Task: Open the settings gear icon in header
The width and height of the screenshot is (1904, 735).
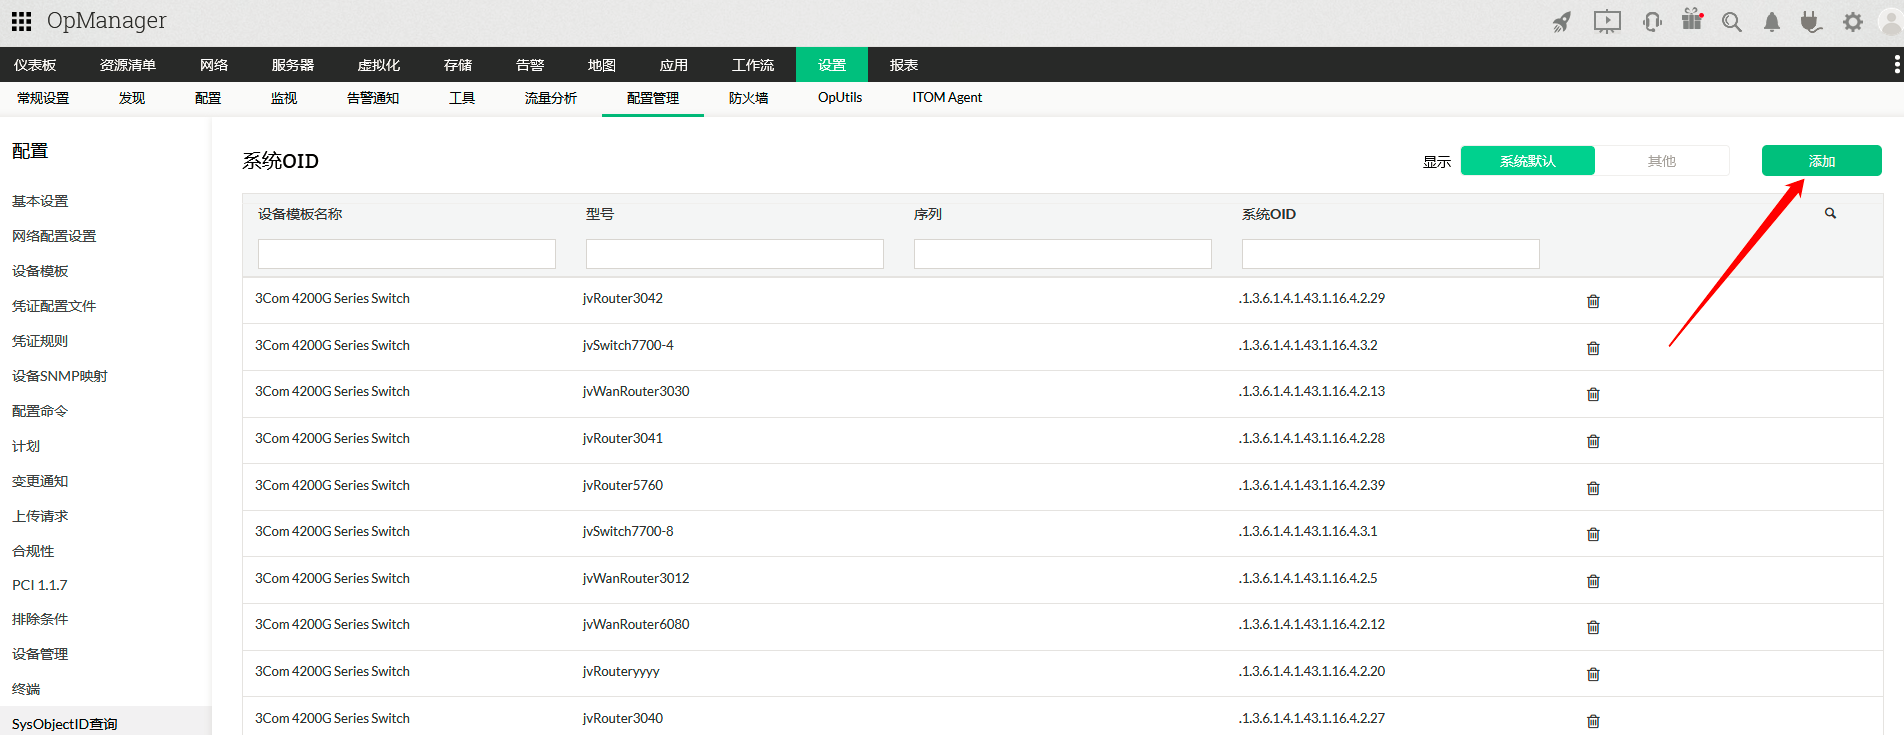Action: coord(1853,22)
